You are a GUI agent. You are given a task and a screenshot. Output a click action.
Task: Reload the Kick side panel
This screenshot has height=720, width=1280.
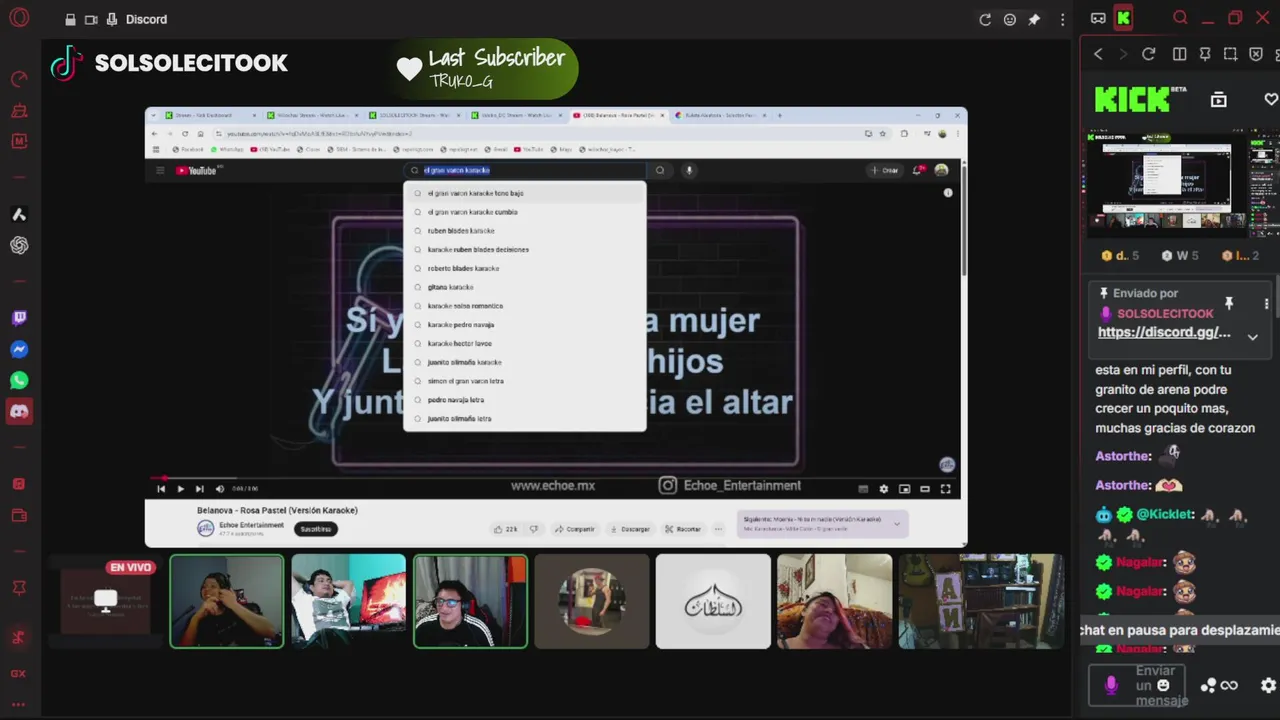click(1148, 54)
